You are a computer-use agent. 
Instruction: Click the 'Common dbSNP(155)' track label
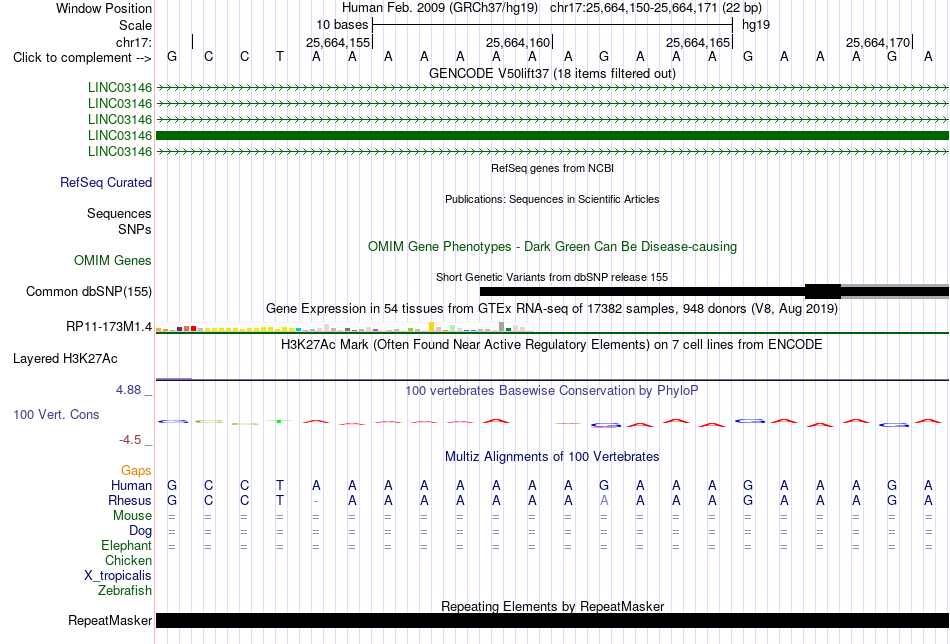point(89,291)
